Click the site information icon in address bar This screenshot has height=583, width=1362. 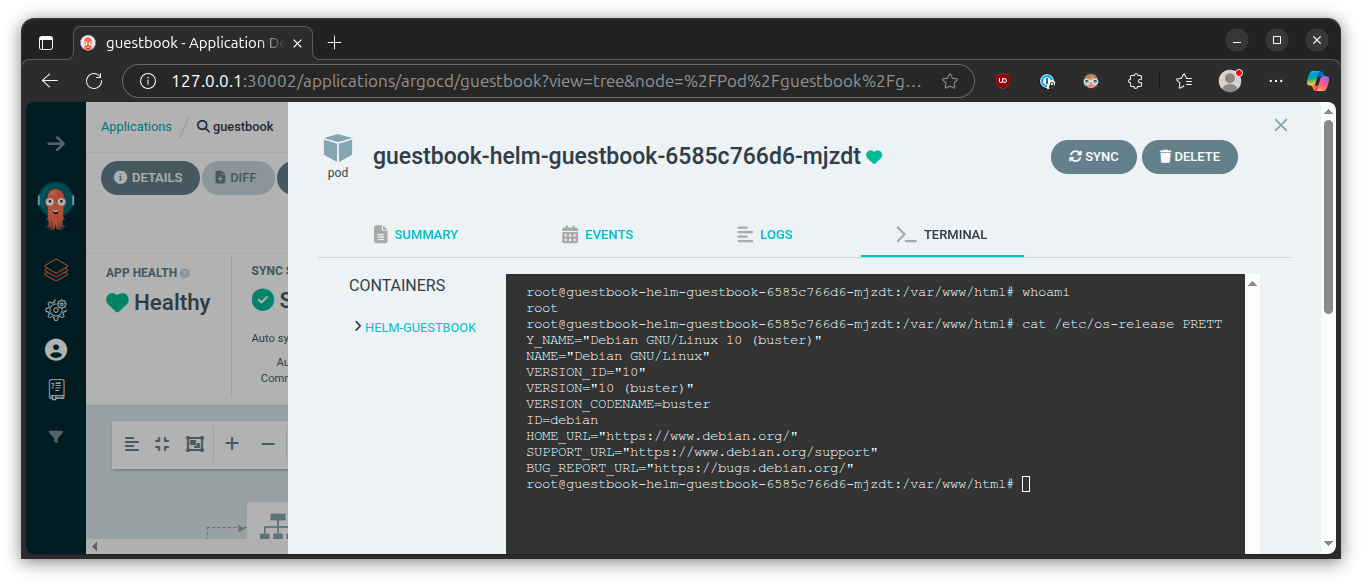tap(147, 81)
